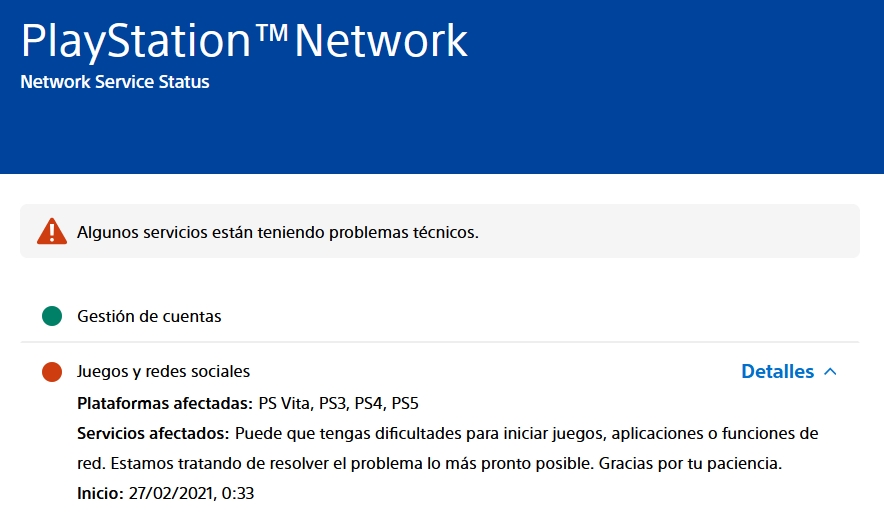Click the Plataformas afectadas label

coord(165,404)
